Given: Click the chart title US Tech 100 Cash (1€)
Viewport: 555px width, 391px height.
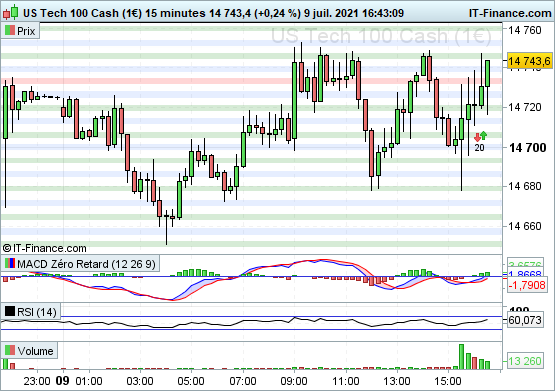Looking at the screenshot, I should click(x=82, y=13).
